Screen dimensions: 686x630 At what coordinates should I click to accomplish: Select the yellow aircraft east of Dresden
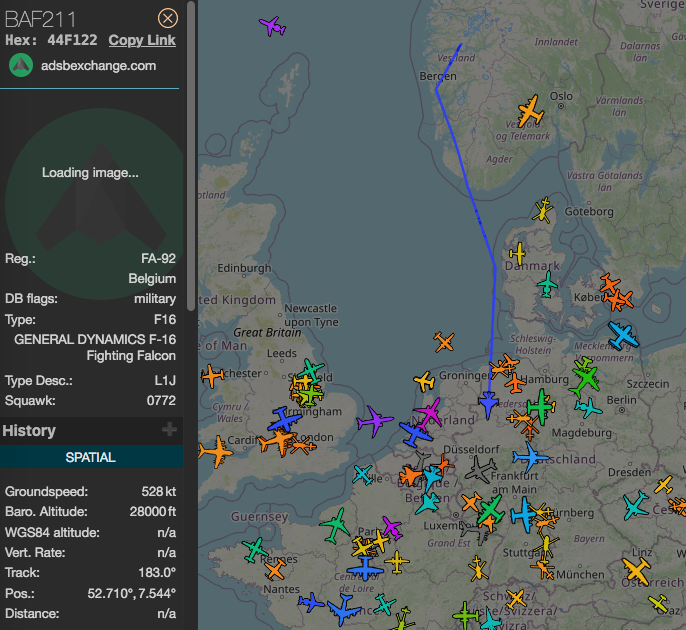tap(663, 485)
